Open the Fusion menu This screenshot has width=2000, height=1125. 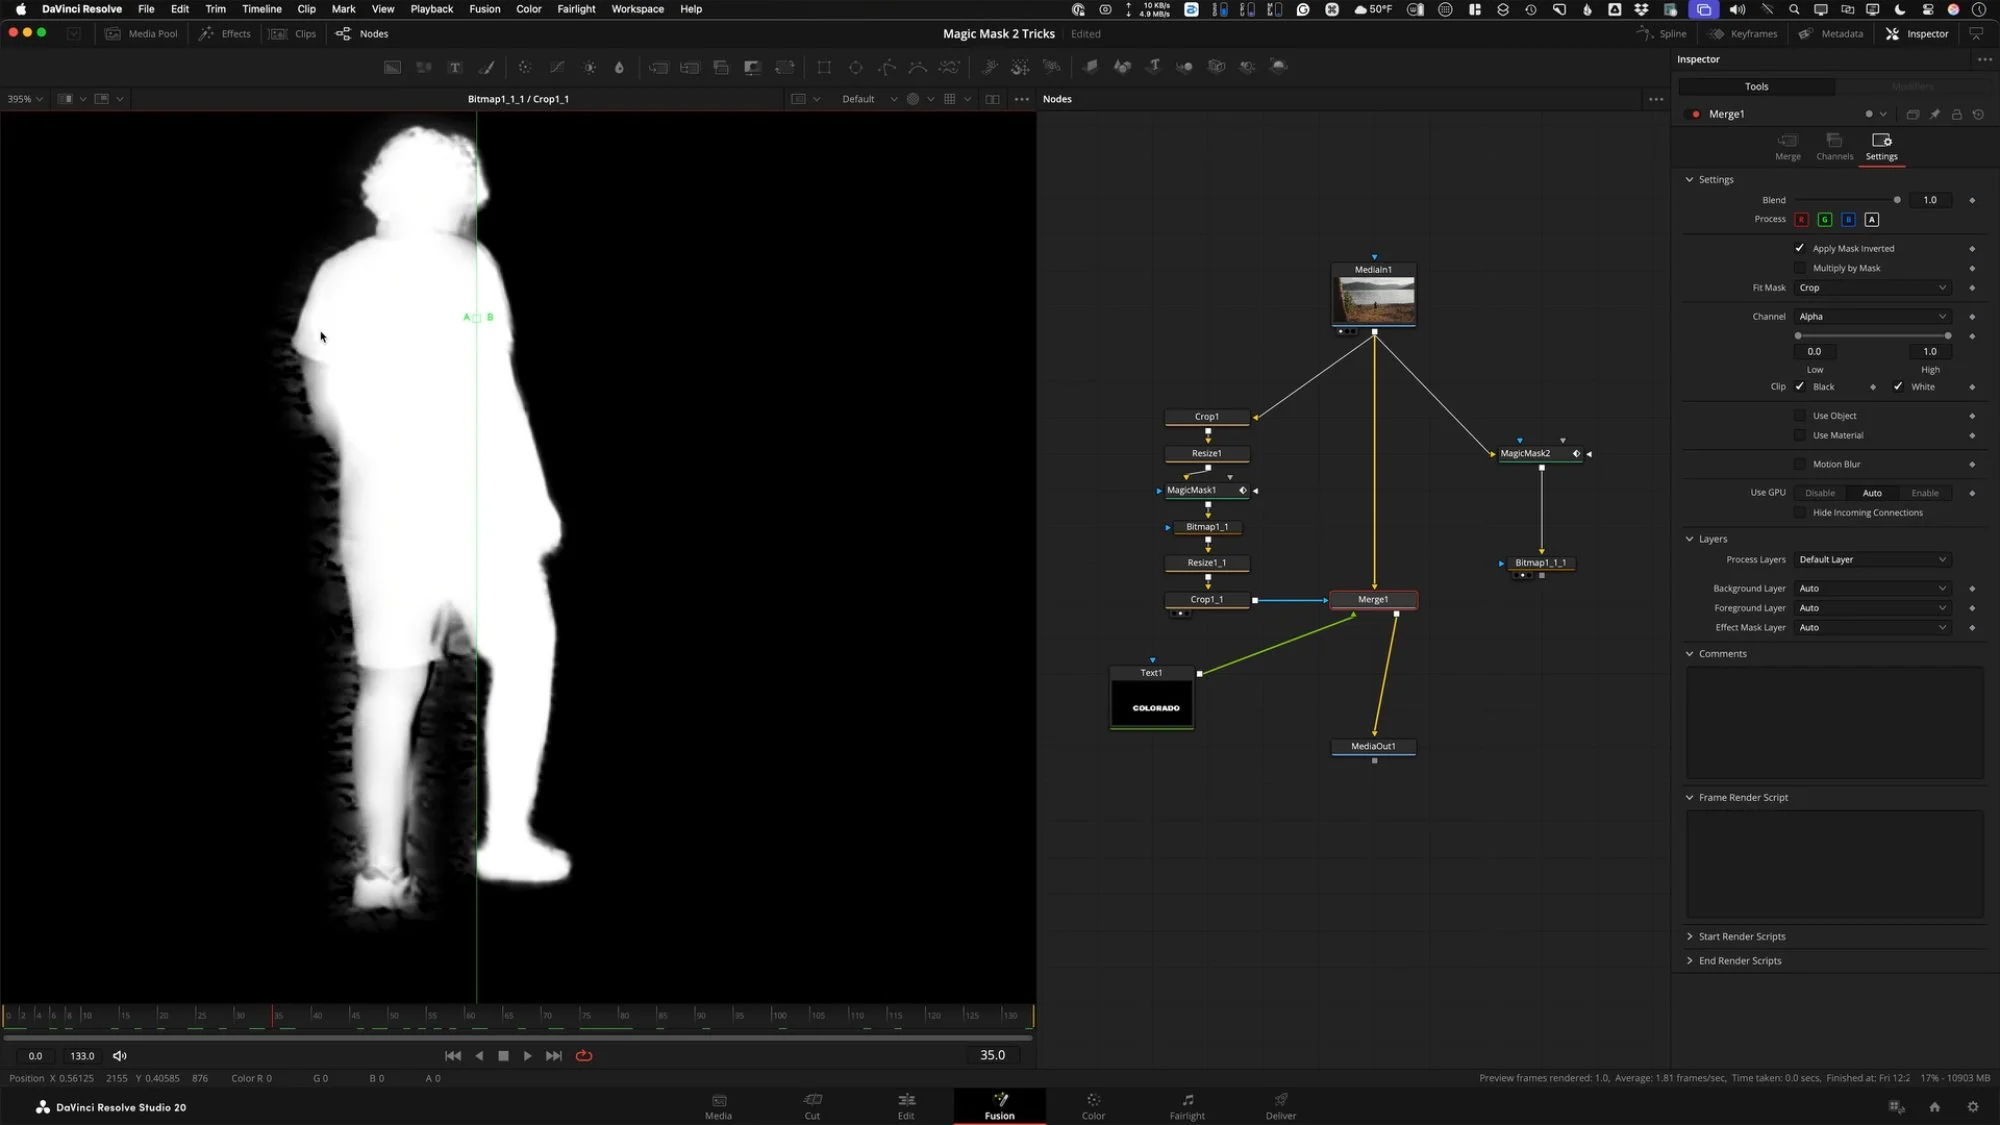(484, 9)
